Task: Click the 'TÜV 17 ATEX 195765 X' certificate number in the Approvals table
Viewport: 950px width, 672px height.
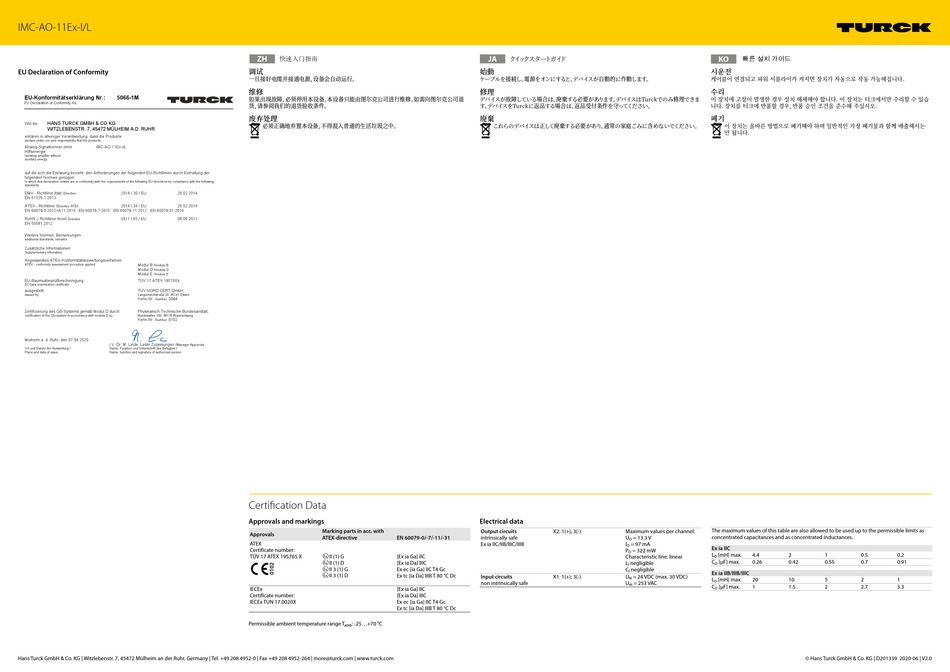Action: (x=276, y=556)
